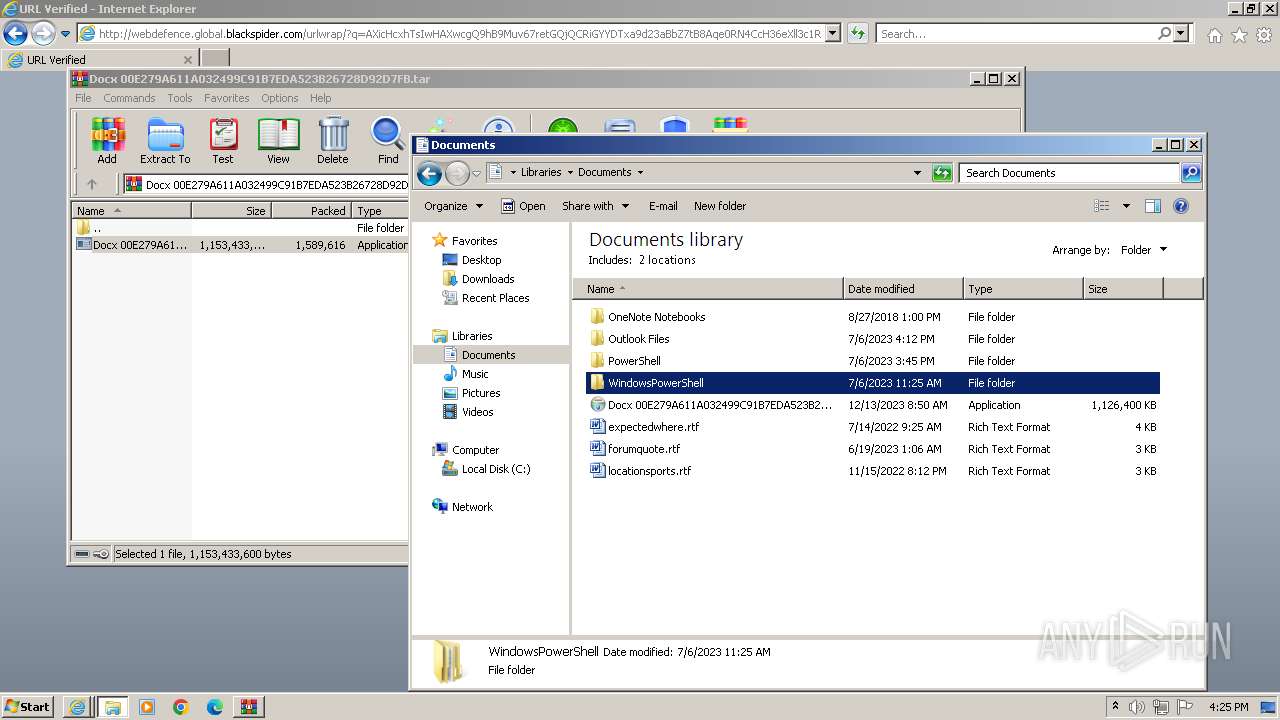Click Internet Explorer back button

(x=15, y=34)
